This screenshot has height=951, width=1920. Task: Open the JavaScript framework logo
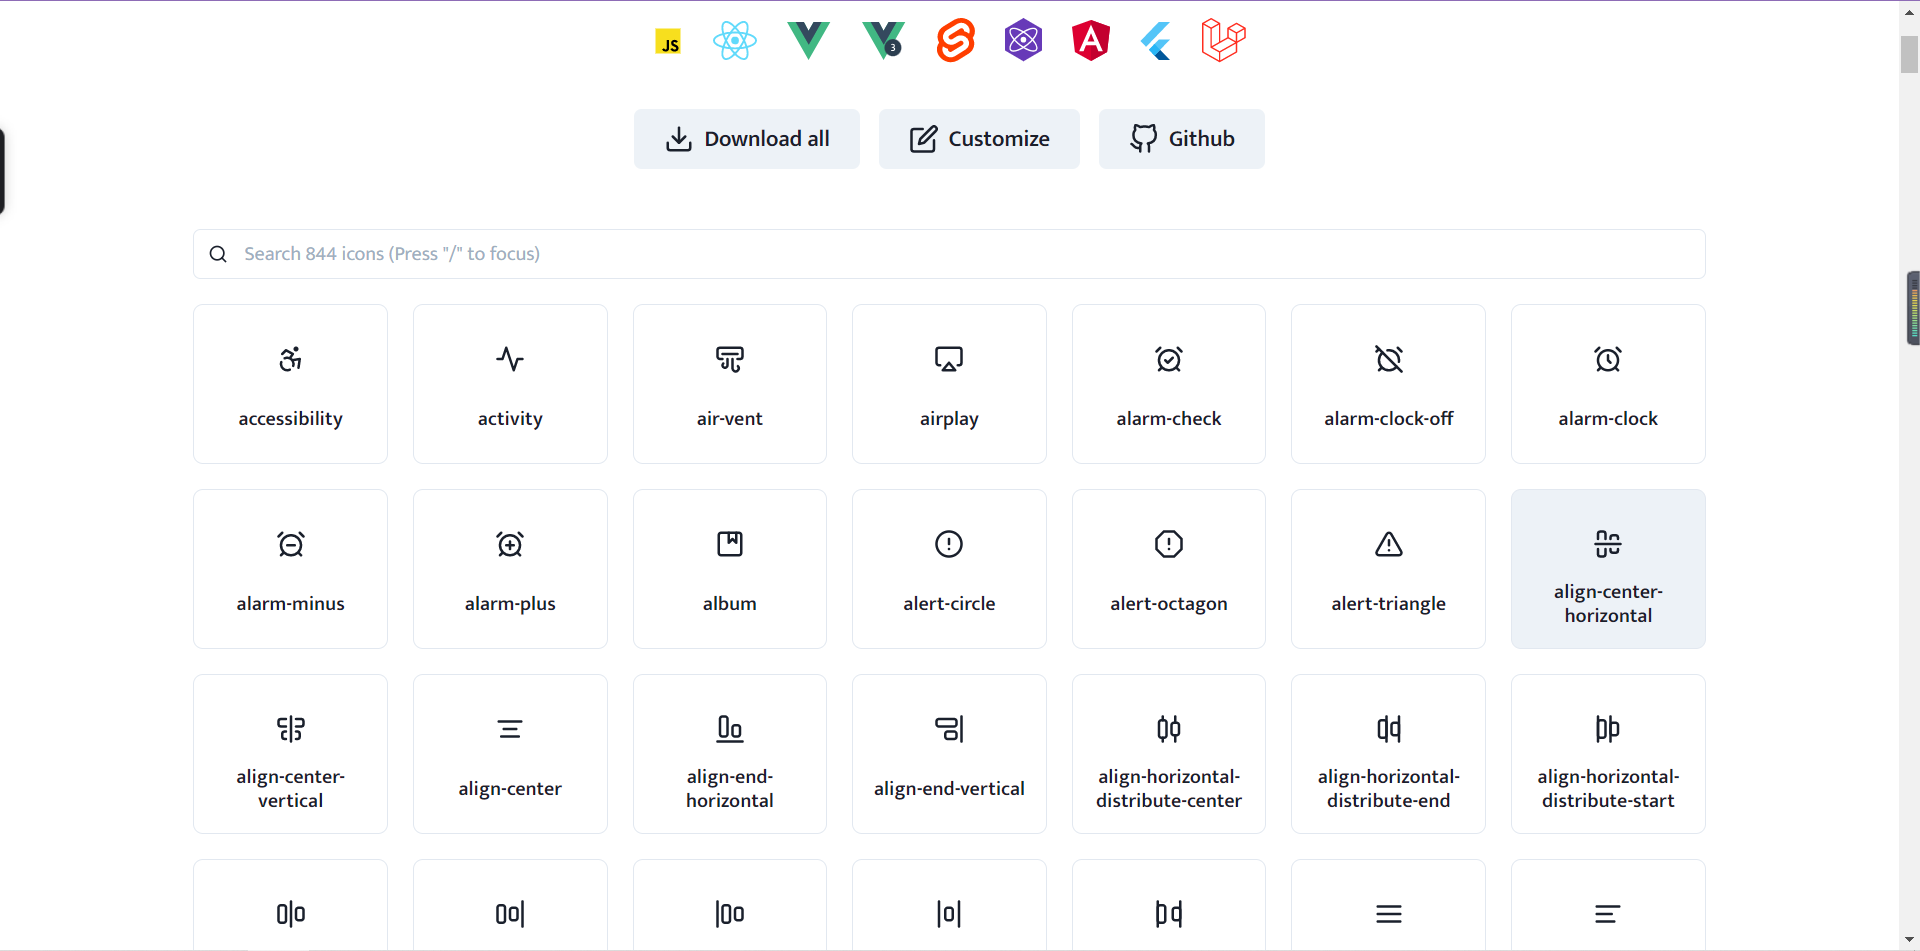[x=668, y=42]
